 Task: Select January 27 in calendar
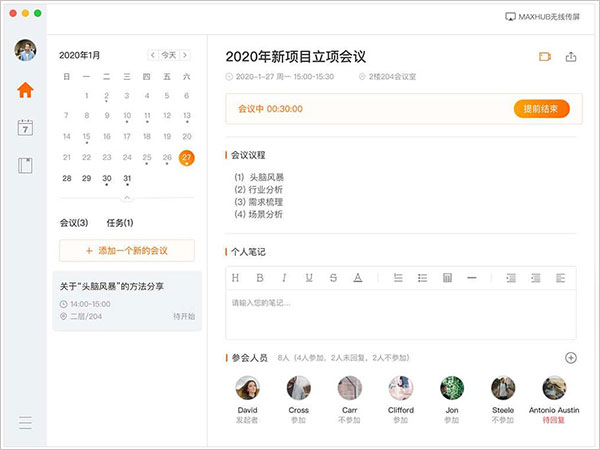click(186, 158)
